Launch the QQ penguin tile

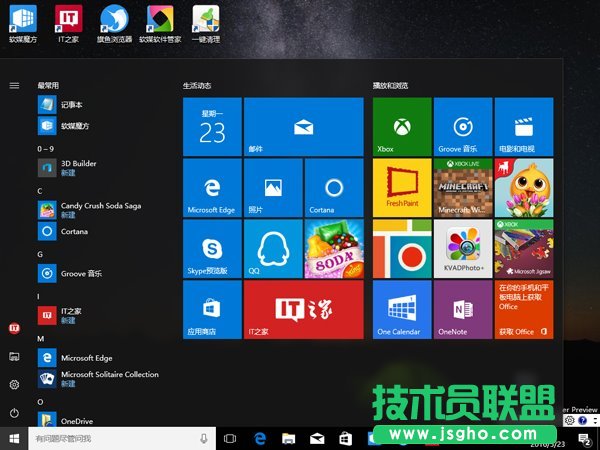coord(273,249)
